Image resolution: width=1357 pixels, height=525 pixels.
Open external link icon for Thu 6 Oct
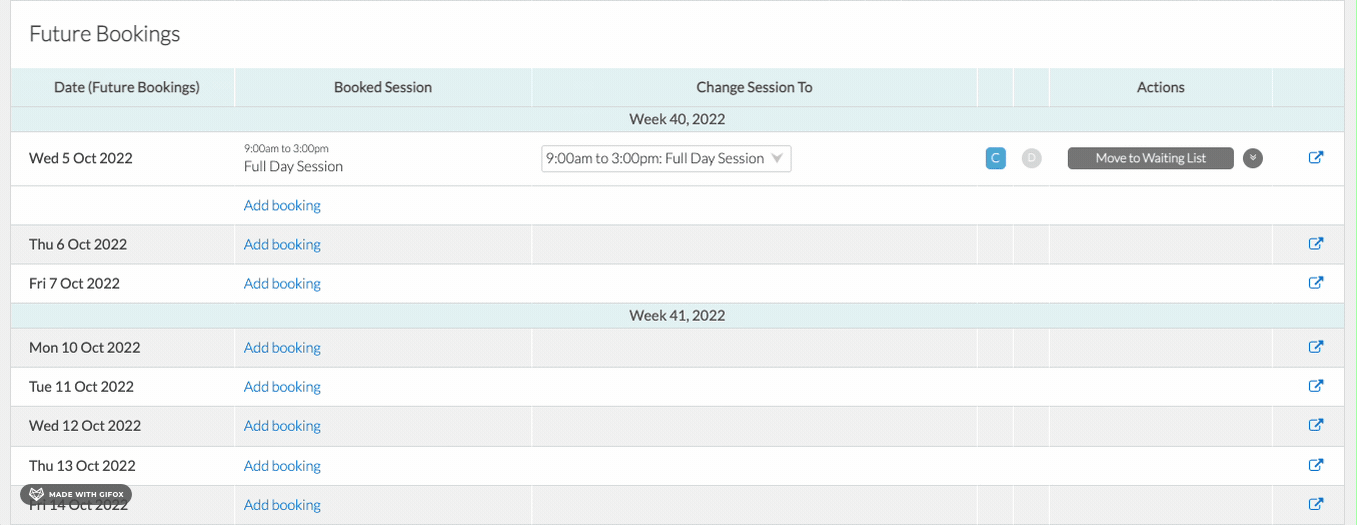[1316, 243]
